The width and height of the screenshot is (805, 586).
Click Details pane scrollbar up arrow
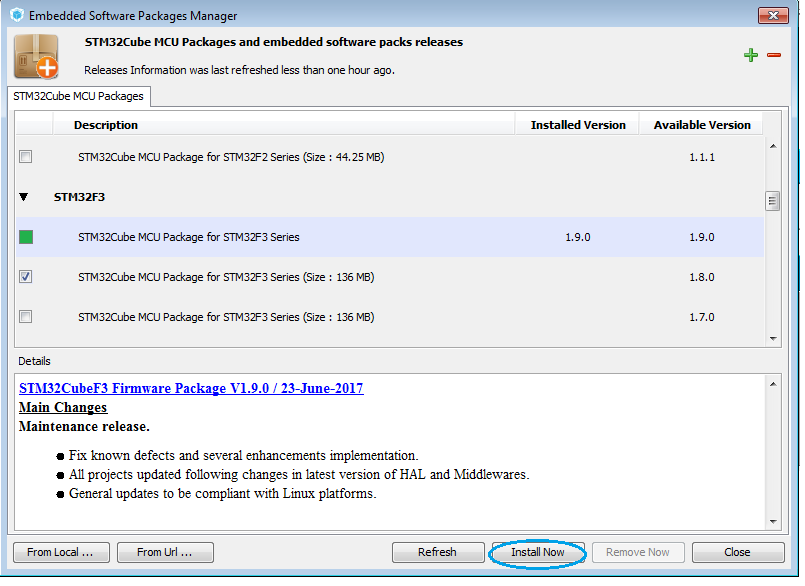click(x=773, y=384)
